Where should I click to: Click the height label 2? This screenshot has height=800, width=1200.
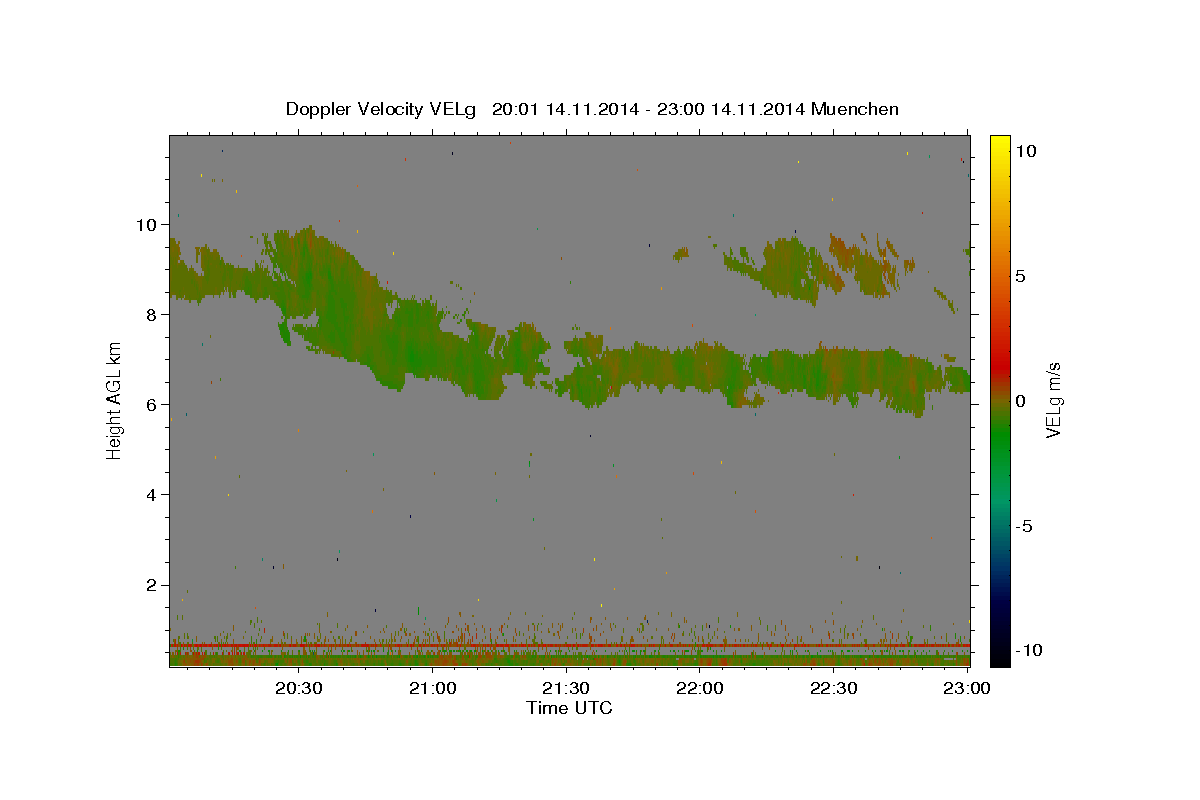(150, 585)
